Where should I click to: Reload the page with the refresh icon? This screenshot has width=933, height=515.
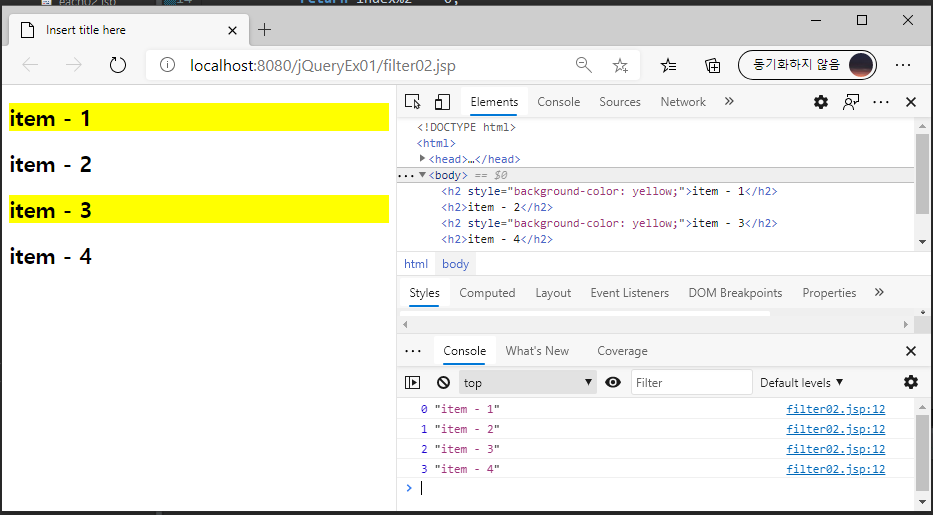tap(118, 65)
